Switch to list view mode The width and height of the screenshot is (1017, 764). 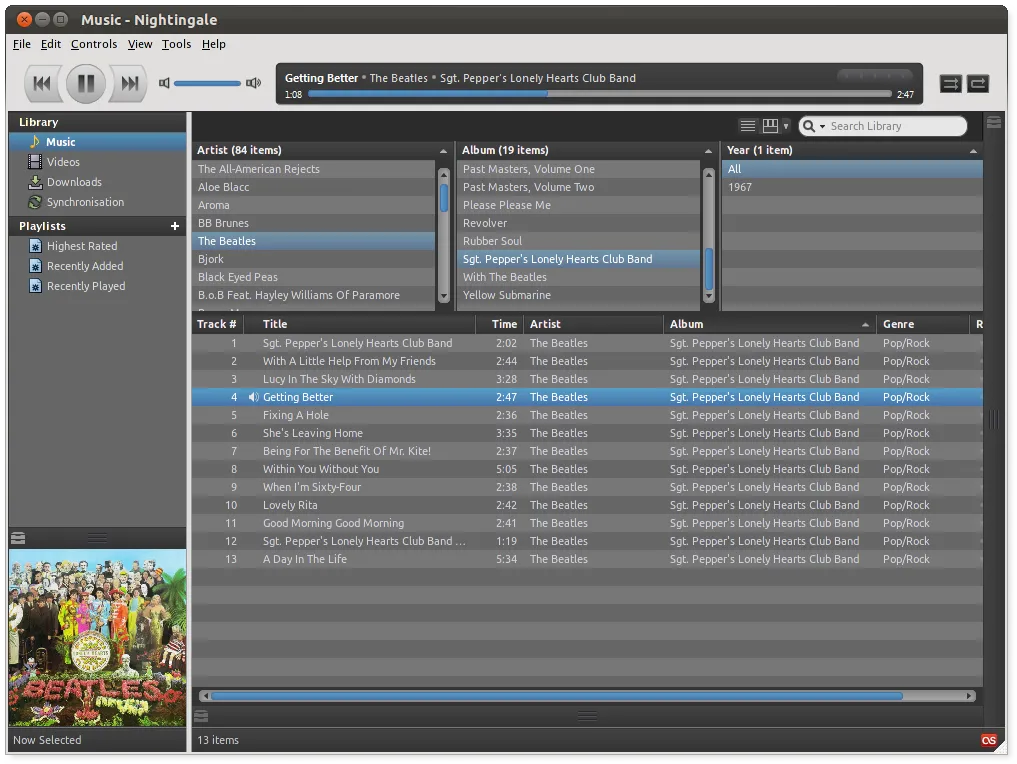pyautogui.click(x=748, y=124)
